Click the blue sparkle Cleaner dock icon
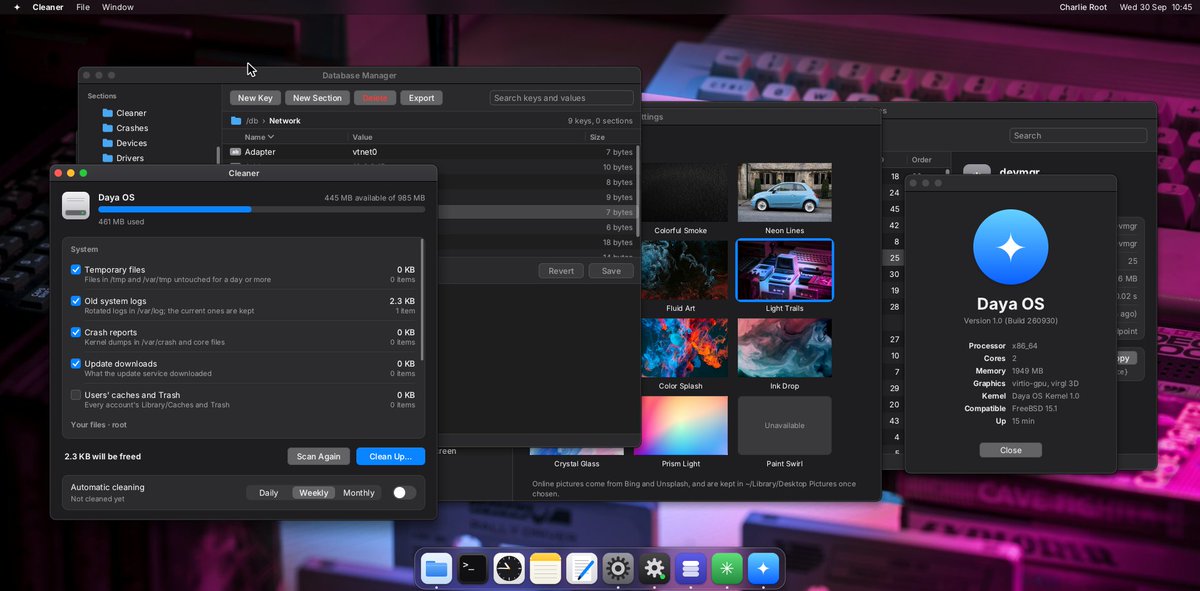 pos(763,568)
